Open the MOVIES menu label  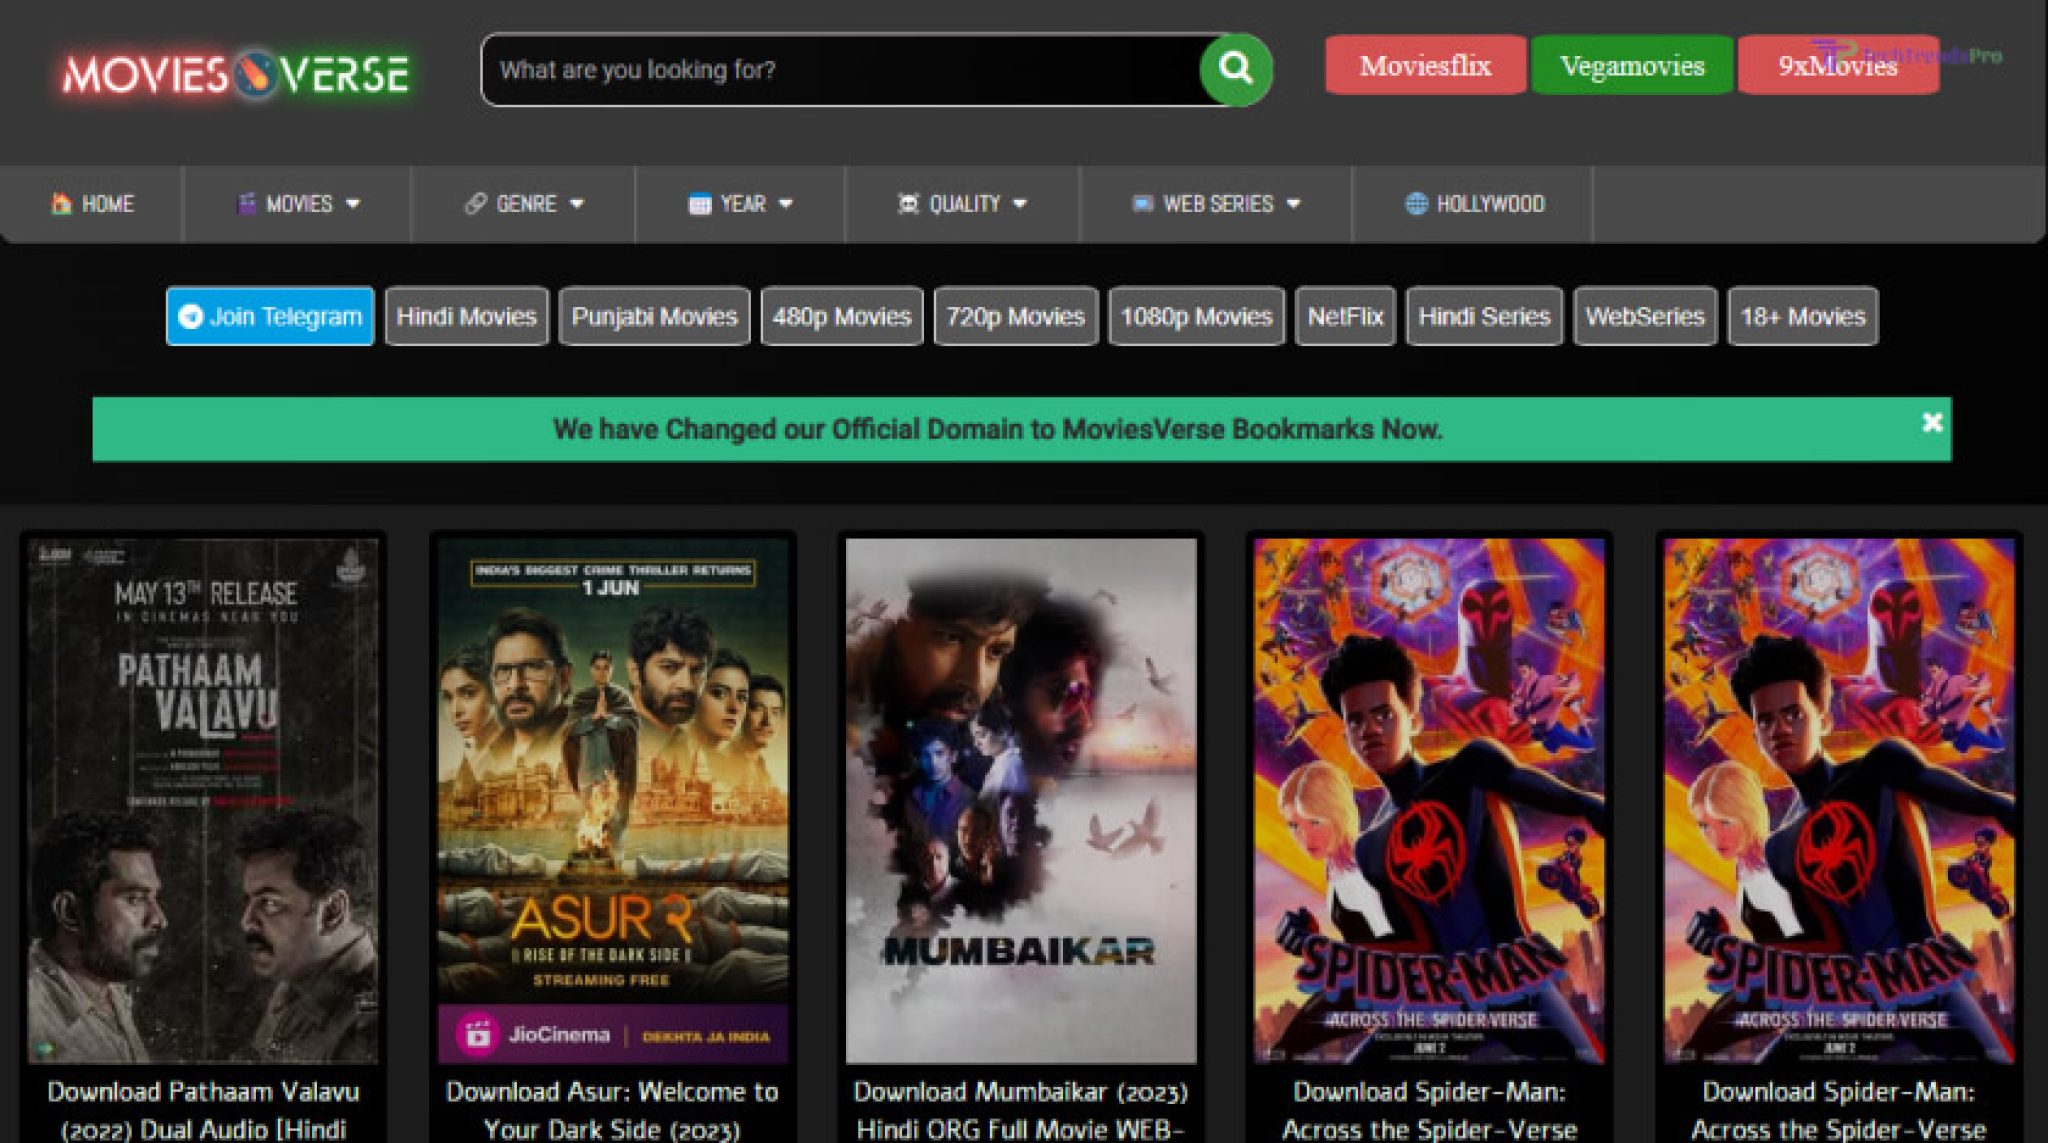(x=299, y=204)
